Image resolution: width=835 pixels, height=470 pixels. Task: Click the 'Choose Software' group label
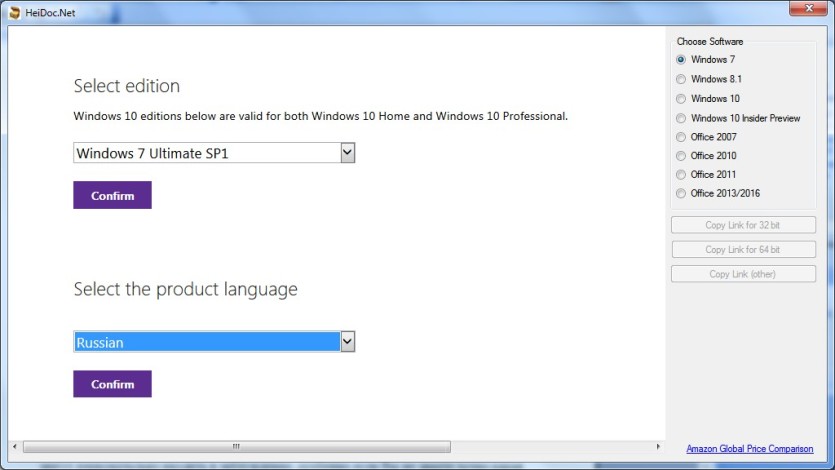709,42
